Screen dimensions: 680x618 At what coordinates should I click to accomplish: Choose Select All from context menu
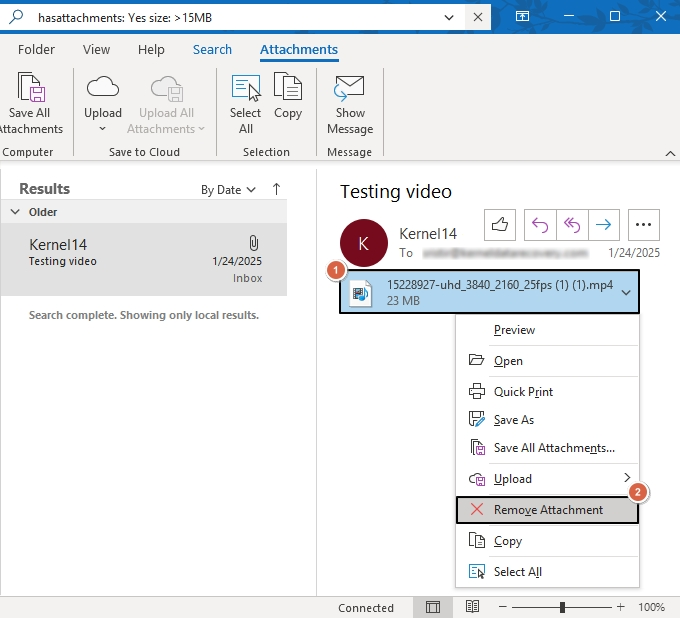(547, 572)
